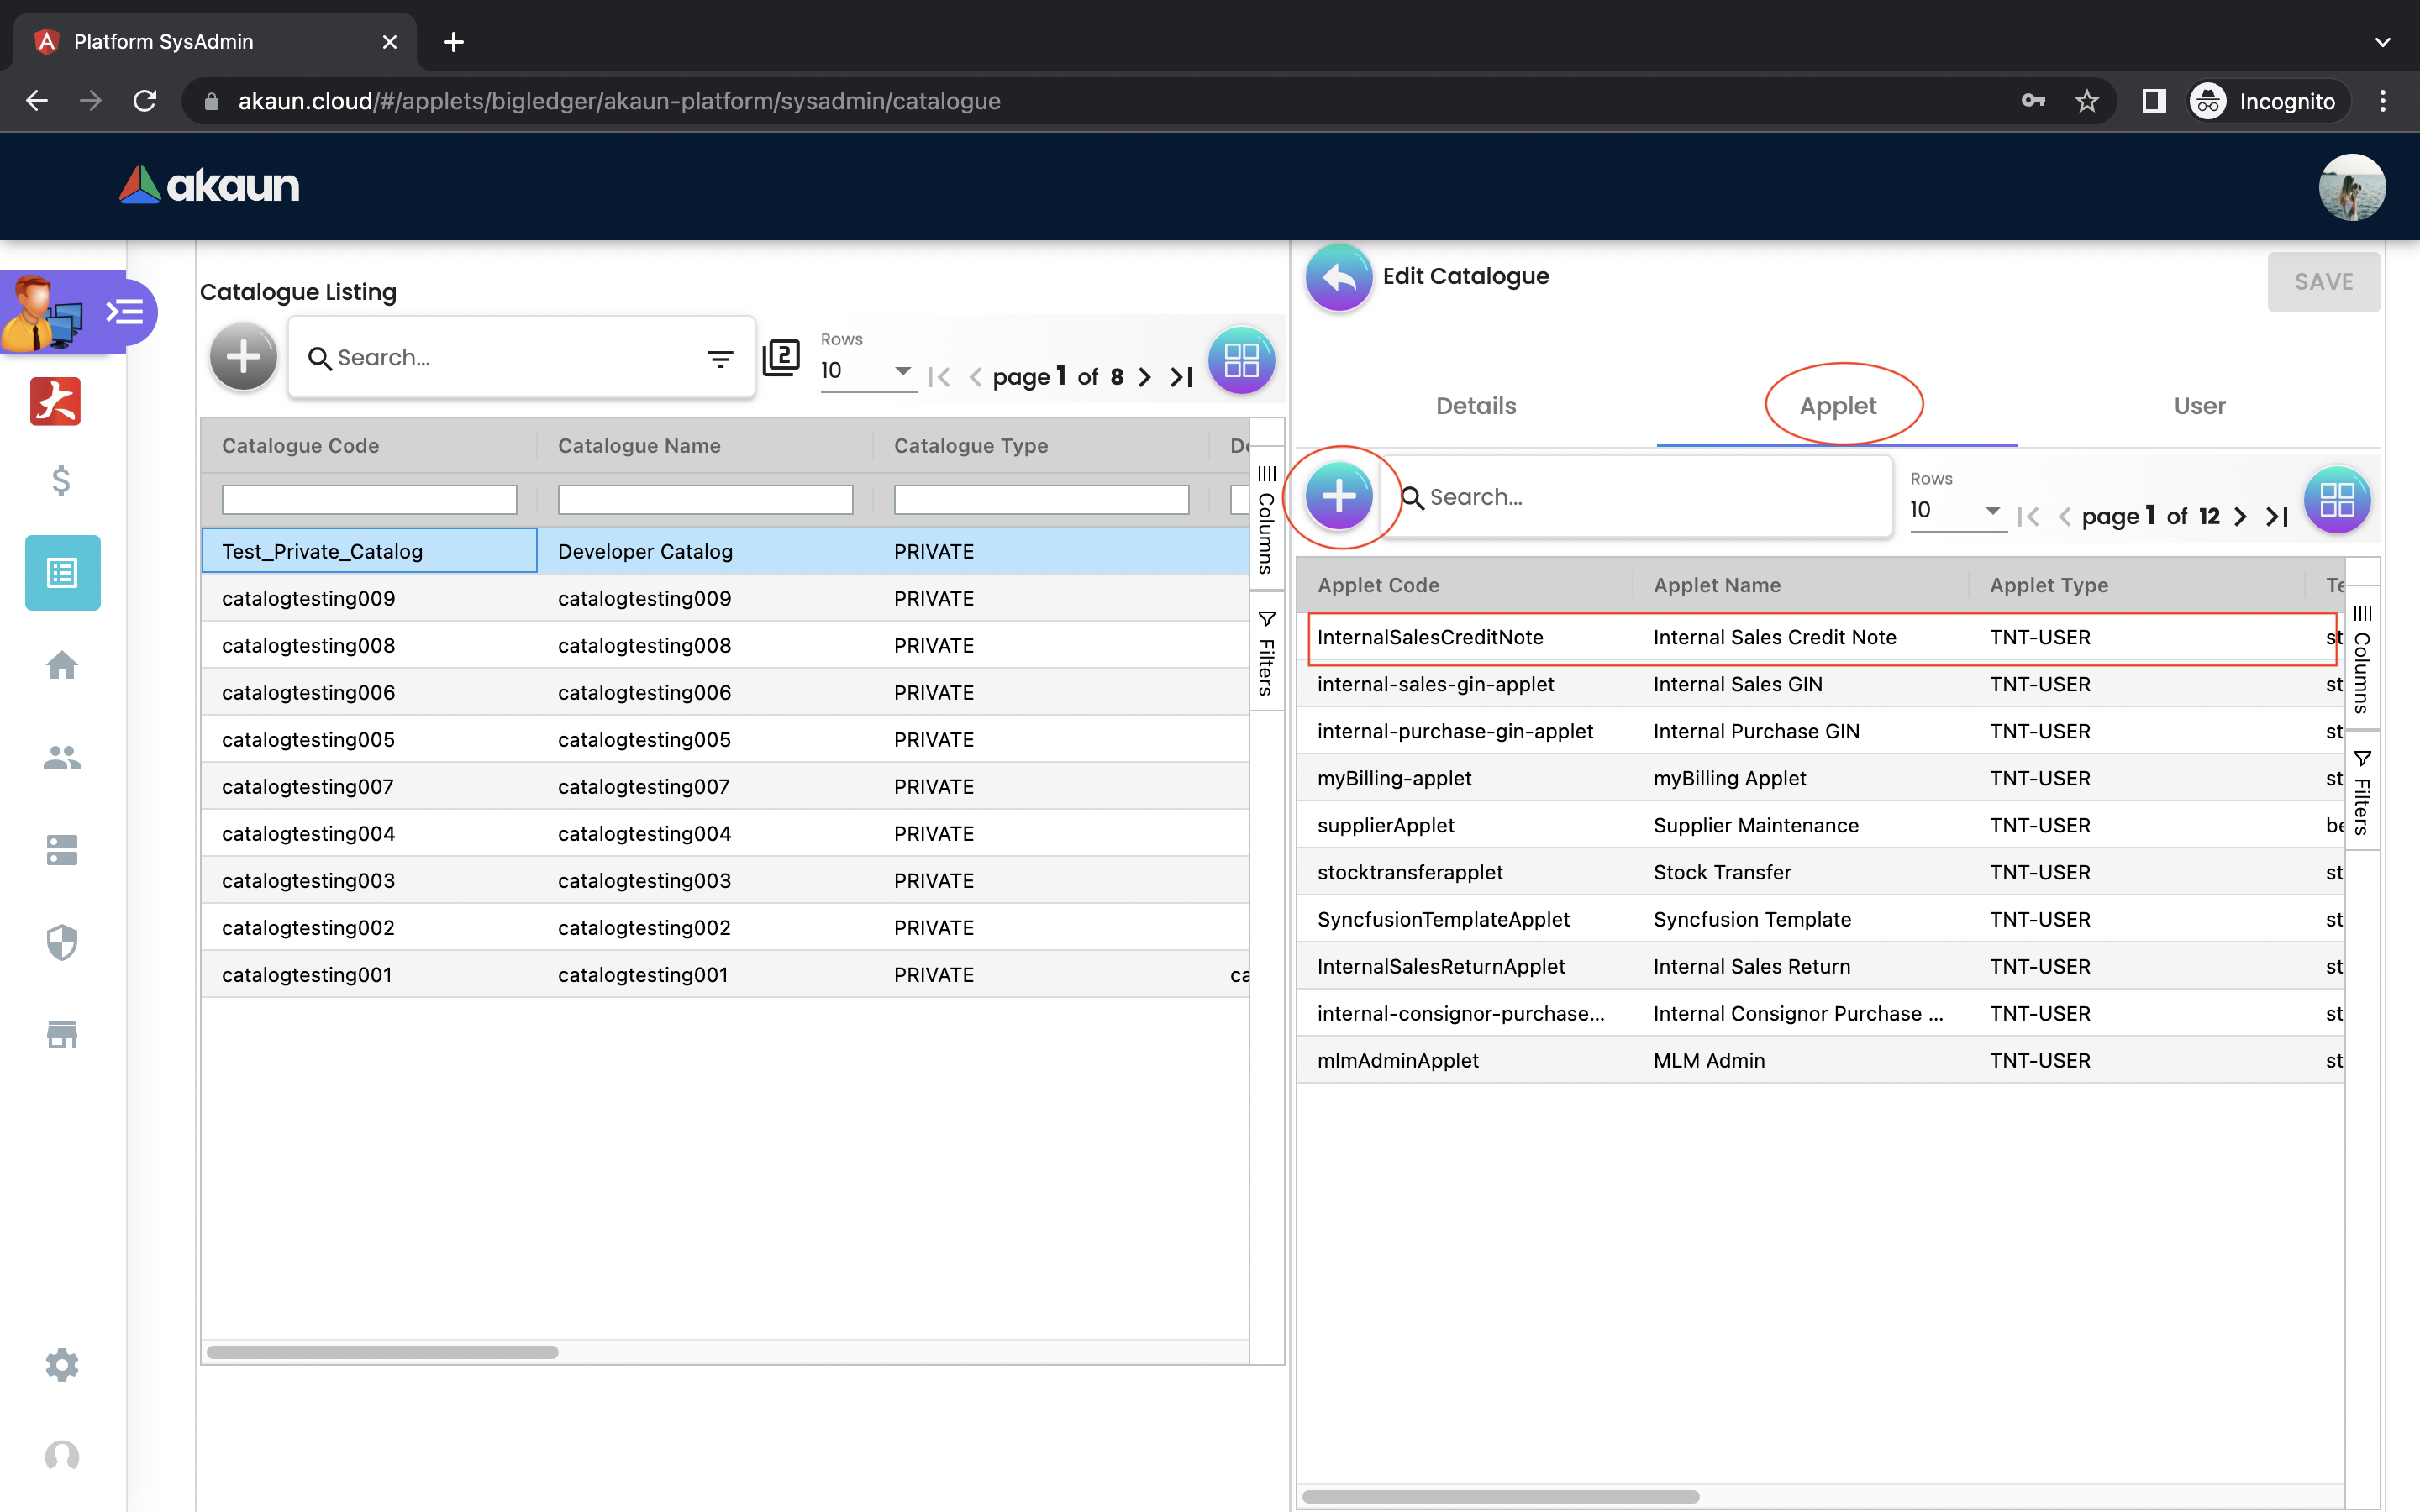Image resolution: width=2420 pixels, height=1512 pixels.
Task: Open the catalogue search filter options icon
Action: (720, 358)
